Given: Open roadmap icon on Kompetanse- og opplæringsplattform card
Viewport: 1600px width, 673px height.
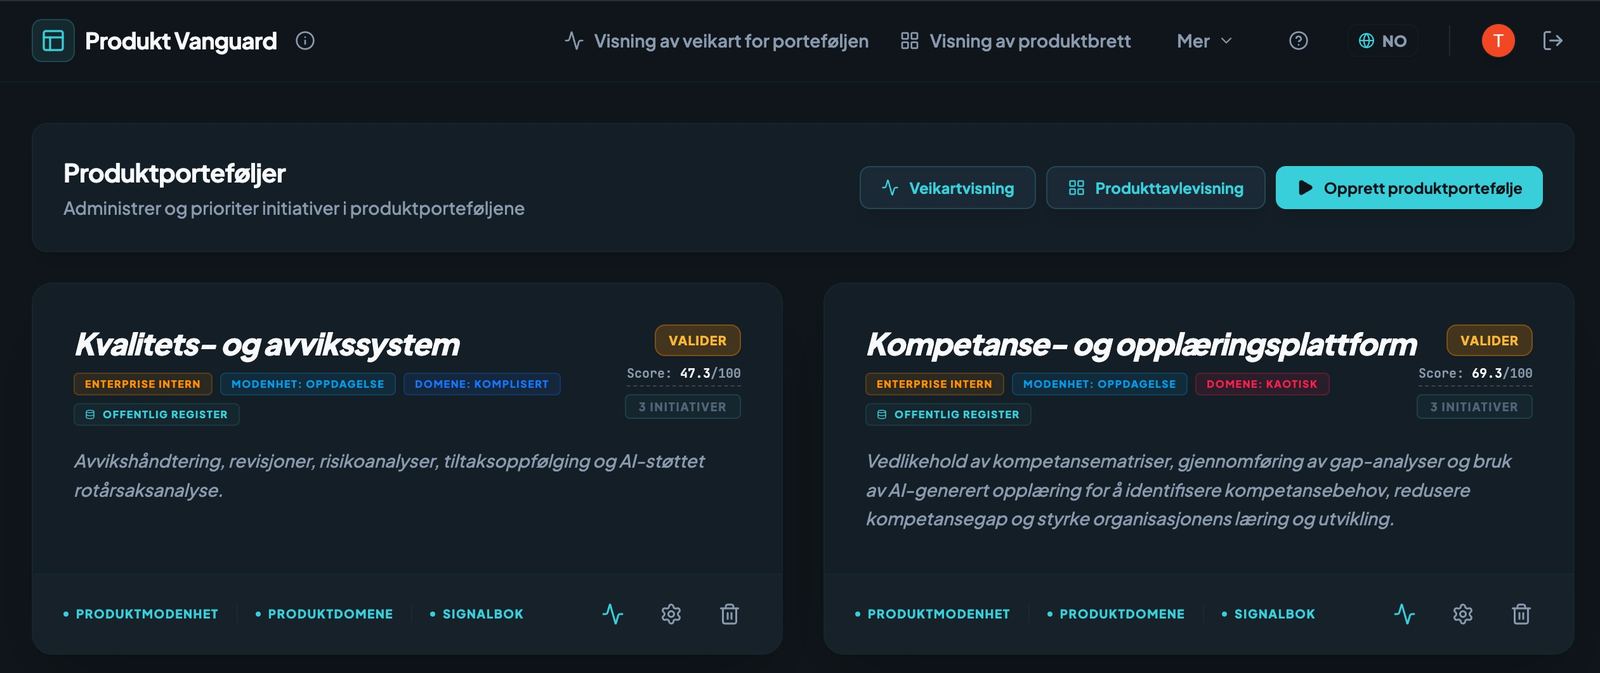Looking at the screenshot, I should pyautogui.click(x=1404, y=614).
